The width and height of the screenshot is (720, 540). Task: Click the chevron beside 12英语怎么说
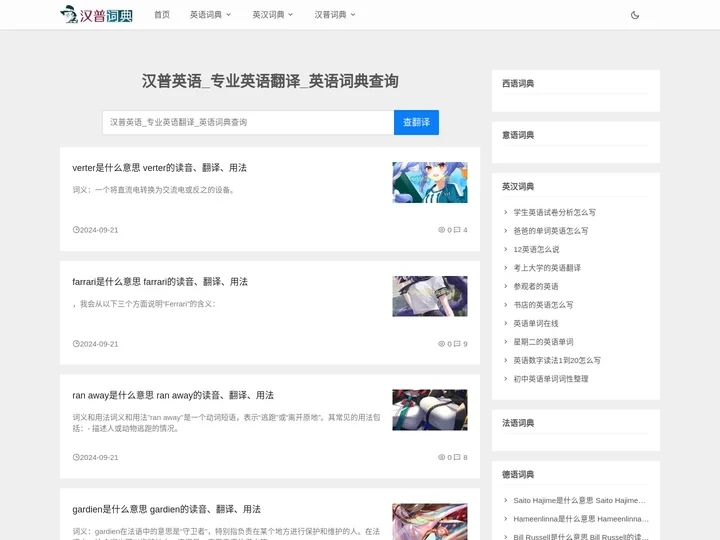coord(506,249)
